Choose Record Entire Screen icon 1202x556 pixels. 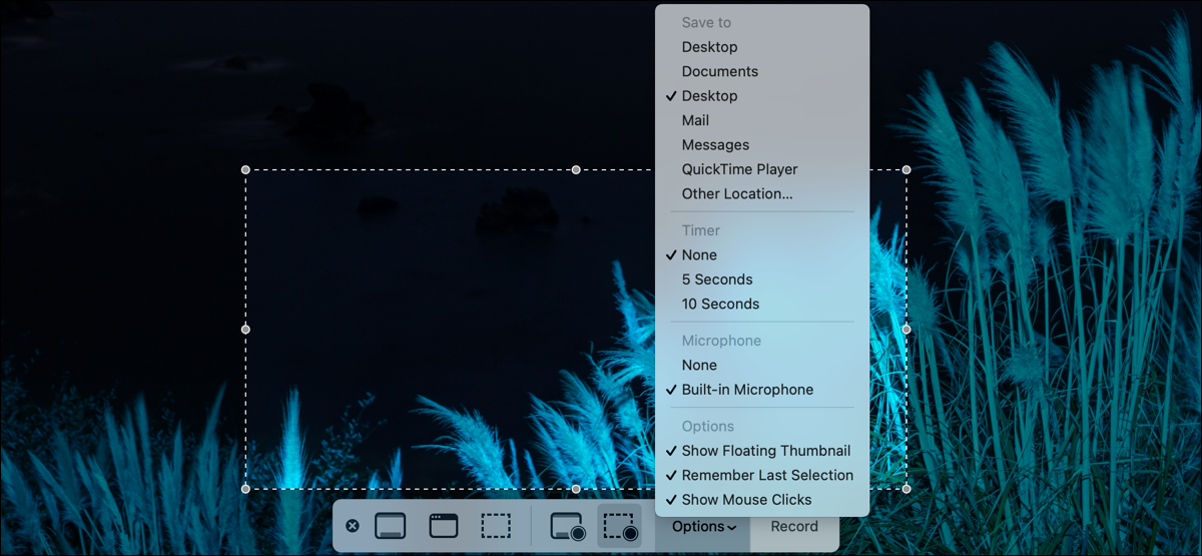pos(567,526)
